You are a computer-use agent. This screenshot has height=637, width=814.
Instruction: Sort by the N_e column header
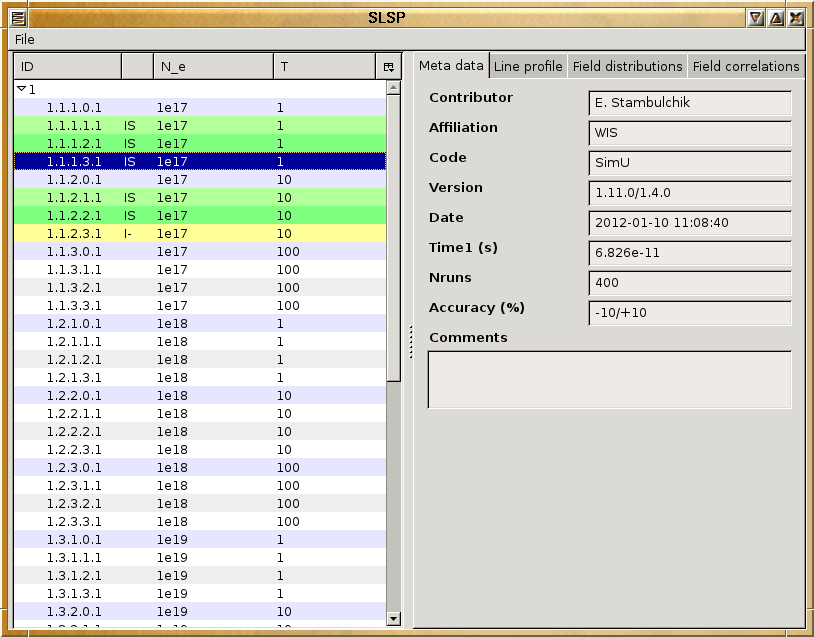coord(212,67)
